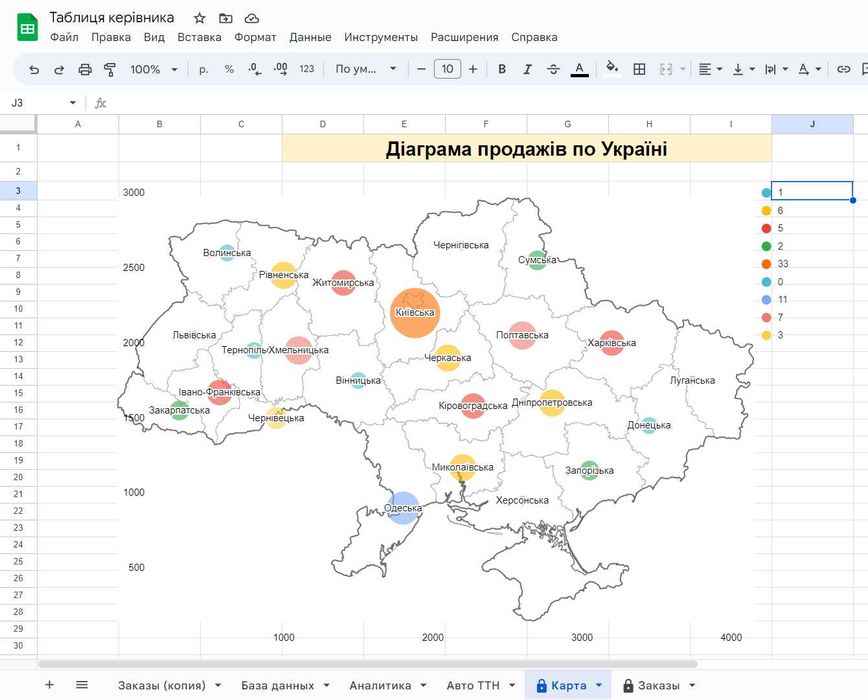Click the title 'Діаграма продажів по Україні'

click(526, 149)
